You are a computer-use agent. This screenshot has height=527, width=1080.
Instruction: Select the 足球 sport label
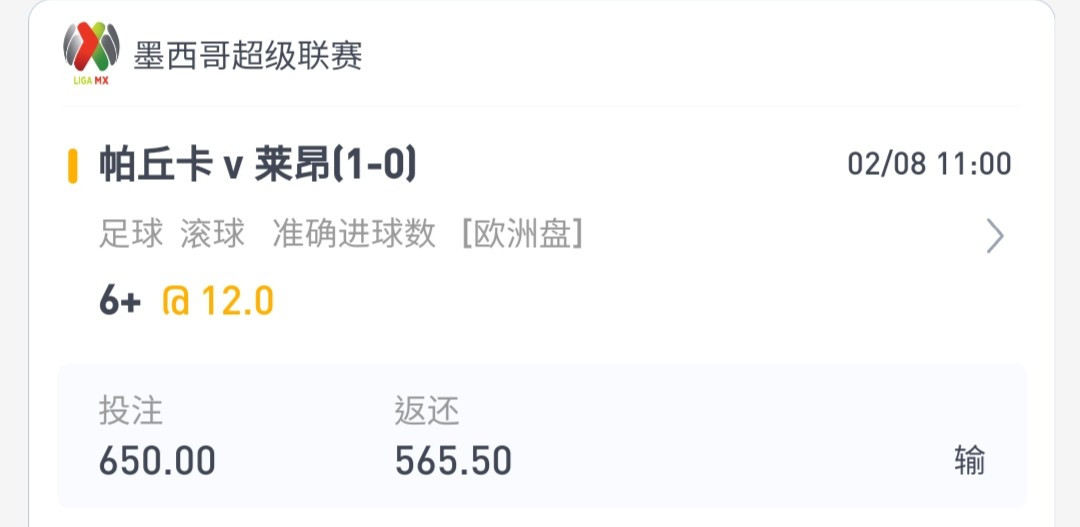(131, 234)
